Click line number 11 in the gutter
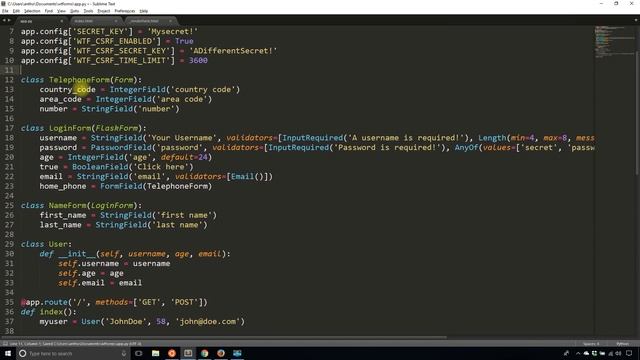The width and height of the screenshot is (640, 360). [9, 70]
